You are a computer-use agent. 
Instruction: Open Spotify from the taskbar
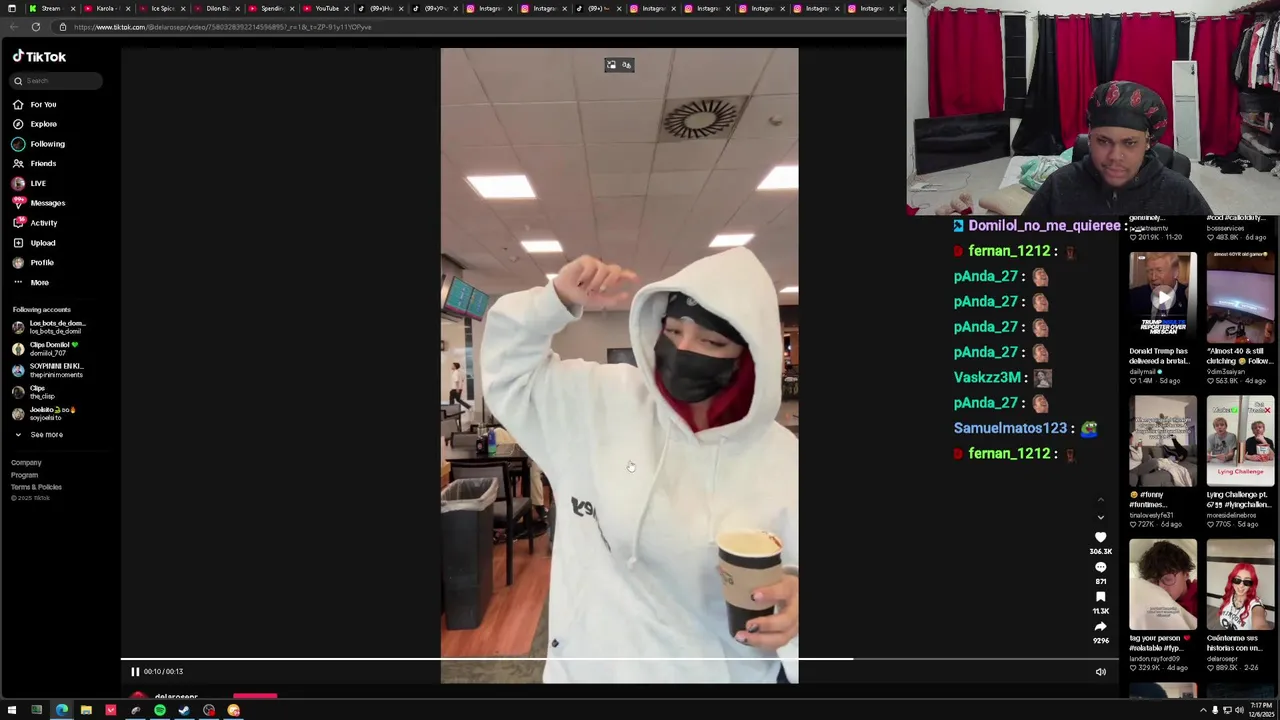(x=160, y=710)
